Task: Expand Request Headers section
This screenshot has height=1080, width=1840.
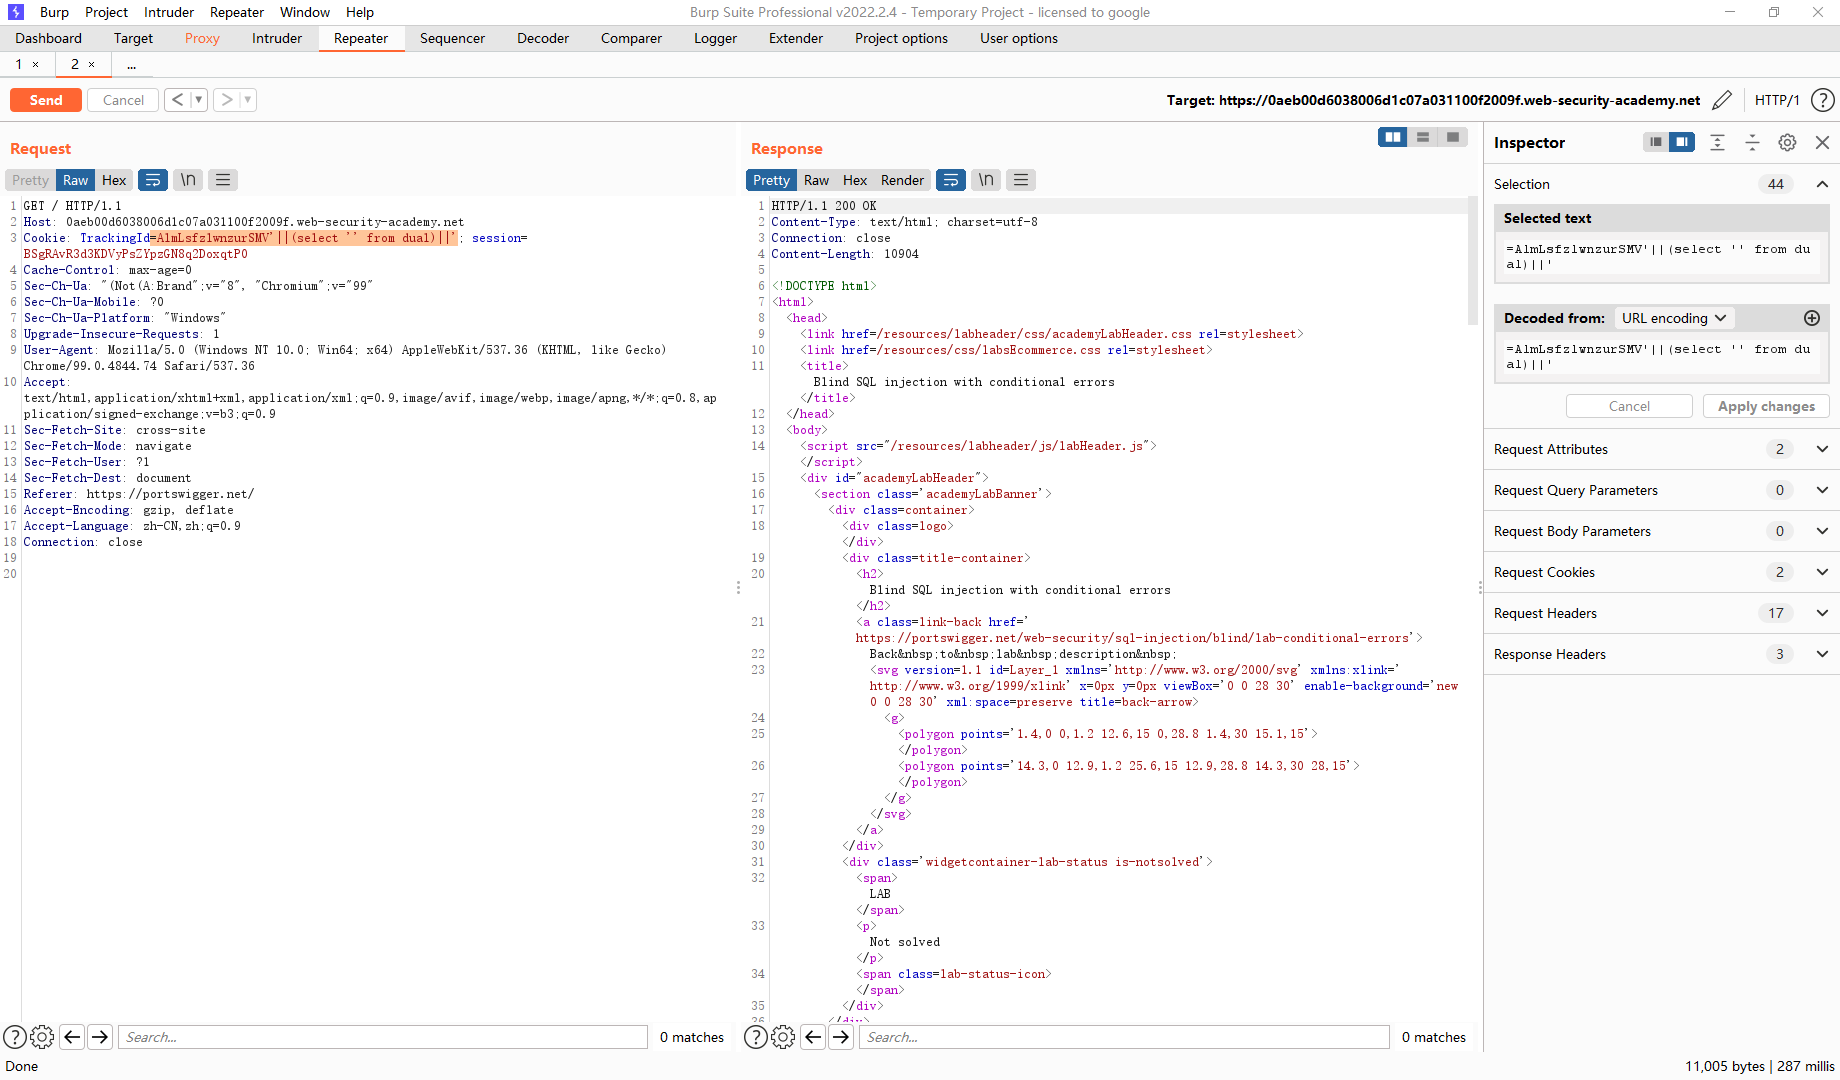Action: click(x=1822, y=613)
